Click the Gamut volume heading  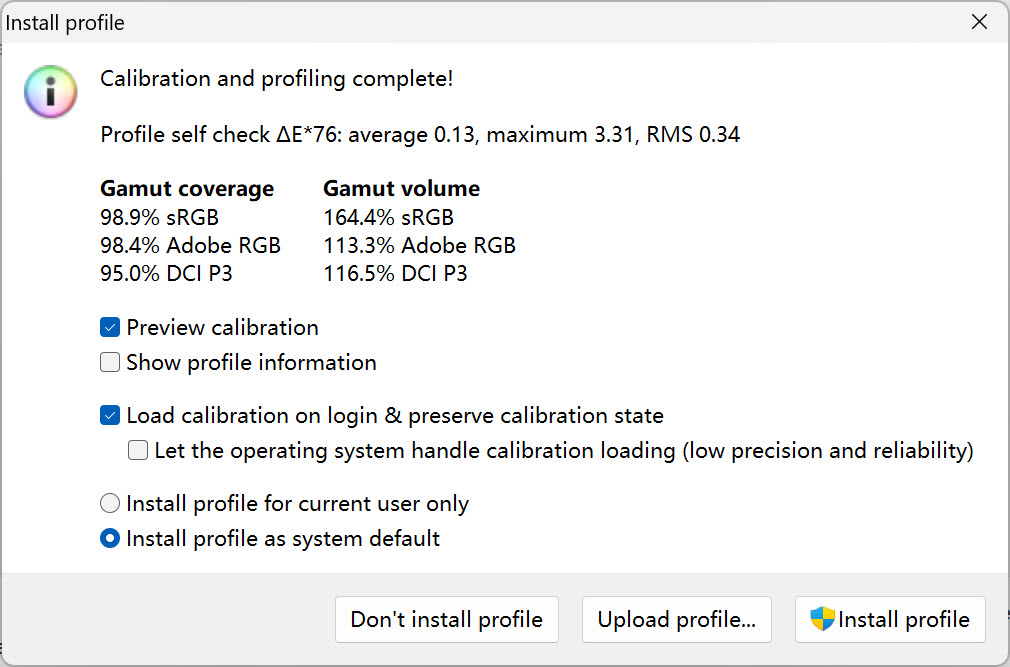click(401, 188)
